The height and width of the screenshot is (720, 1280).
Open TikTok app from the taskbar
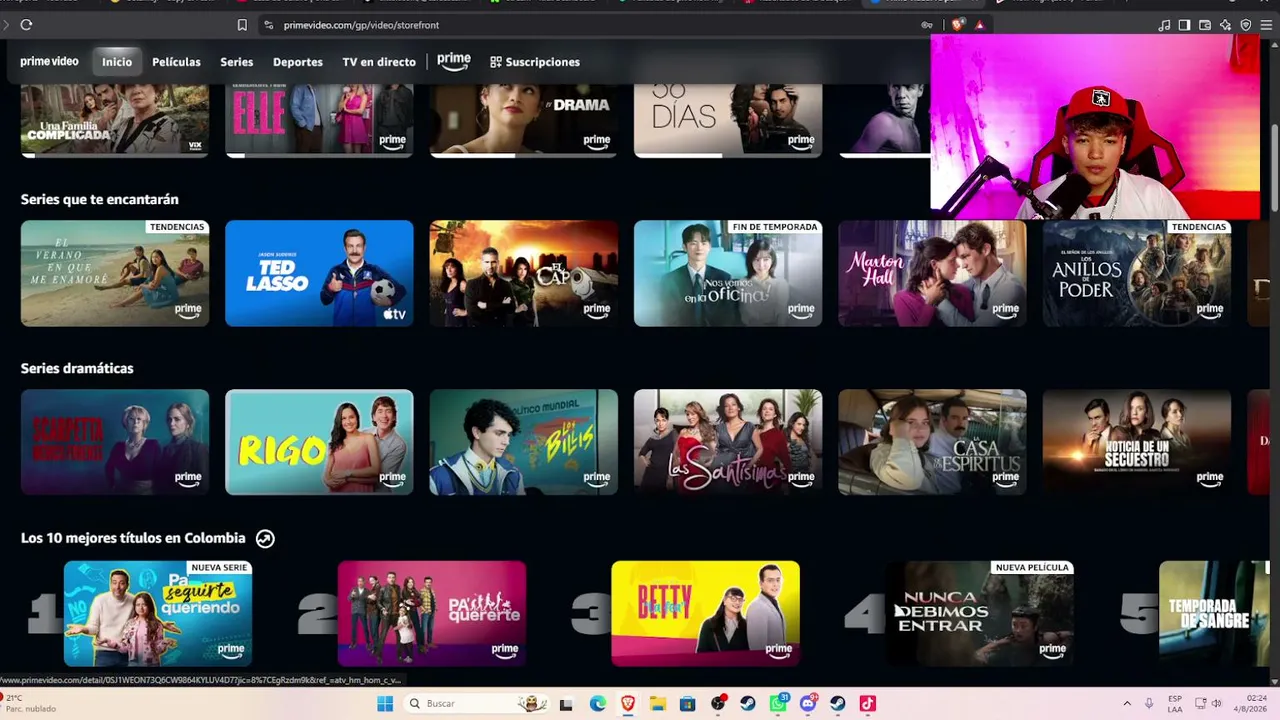pyautogui.click(x=868, y=704)
